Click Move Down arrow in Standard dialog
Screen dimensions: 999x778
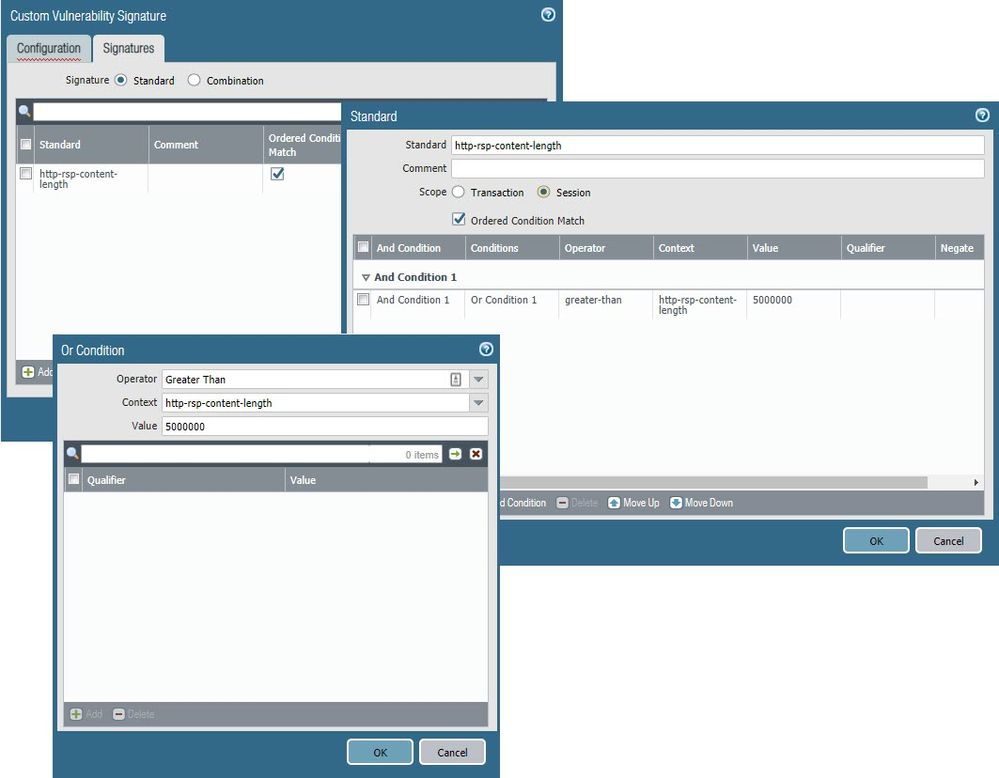click(676, 503)
